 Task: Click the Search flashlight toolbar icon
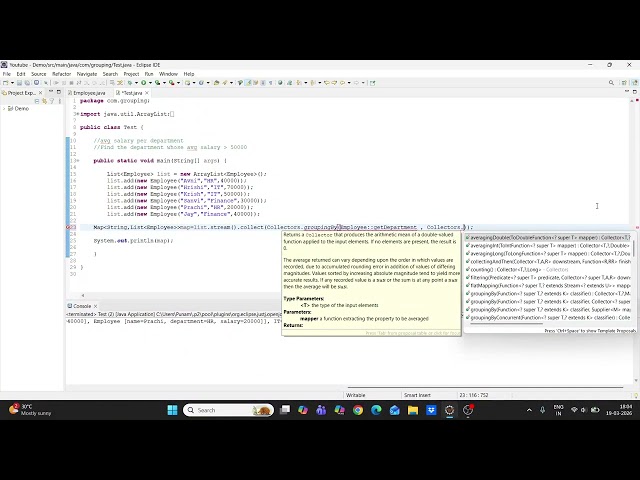click(x=225, y=83)
